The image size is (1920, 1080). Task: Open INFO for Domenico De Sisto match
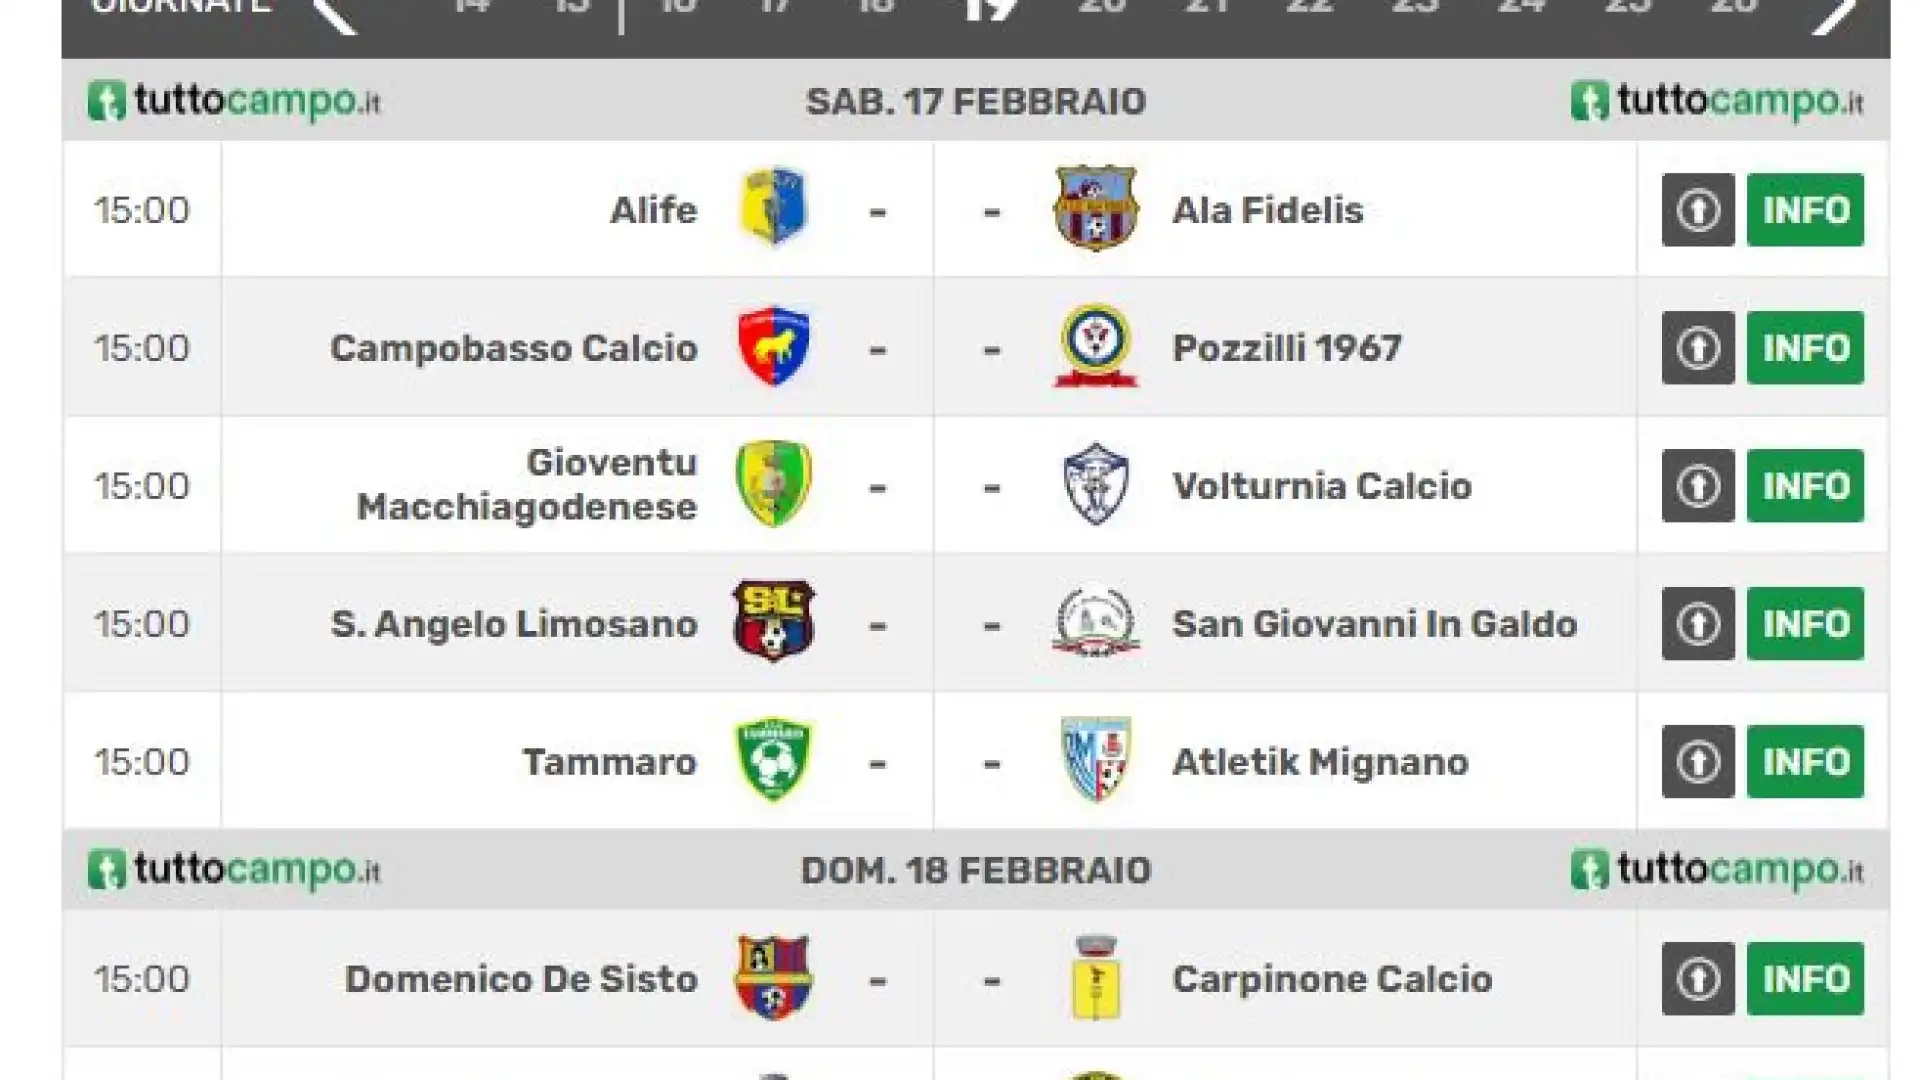1805,979
